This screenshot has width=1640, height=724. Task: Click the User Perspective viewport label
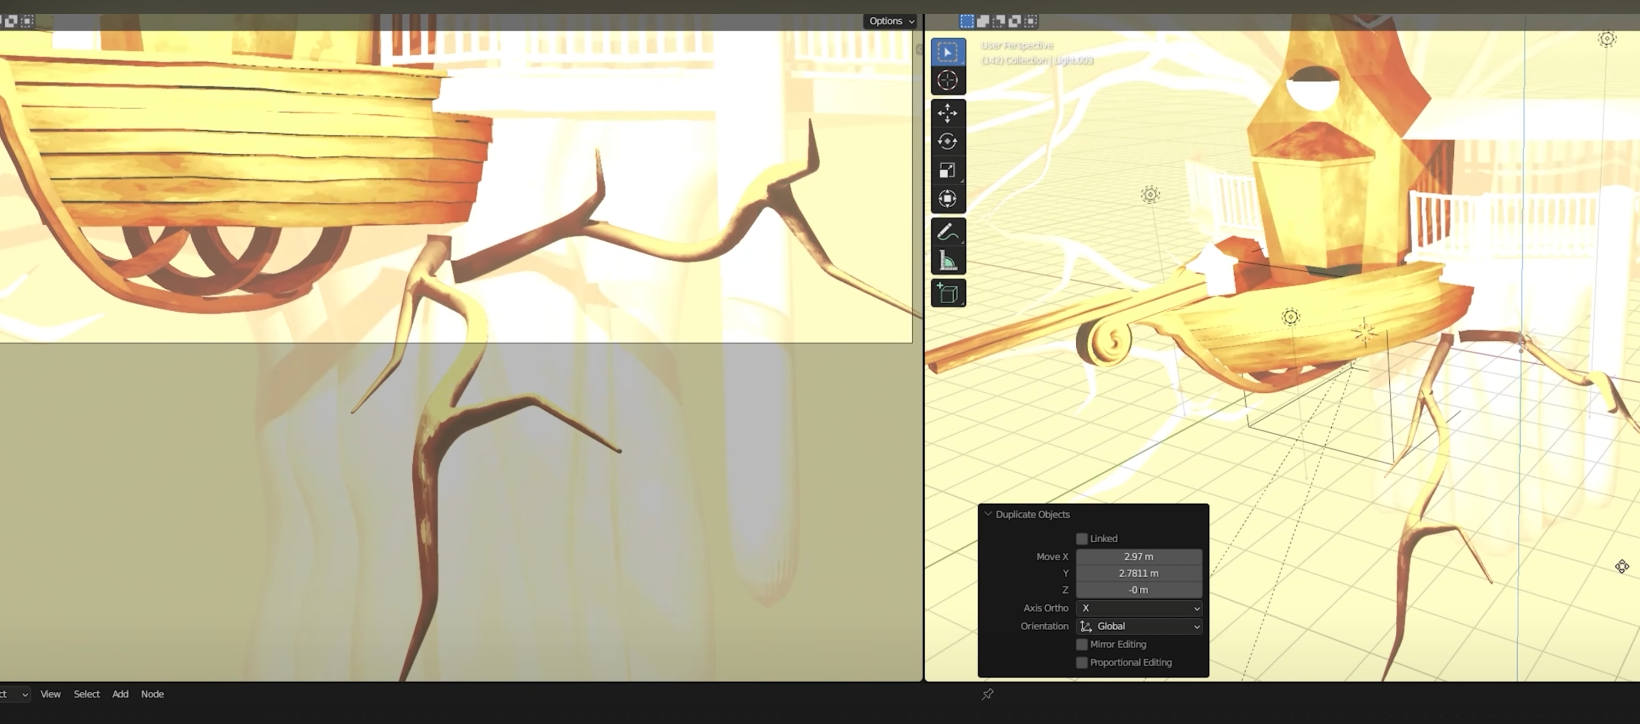(1017, 45)
